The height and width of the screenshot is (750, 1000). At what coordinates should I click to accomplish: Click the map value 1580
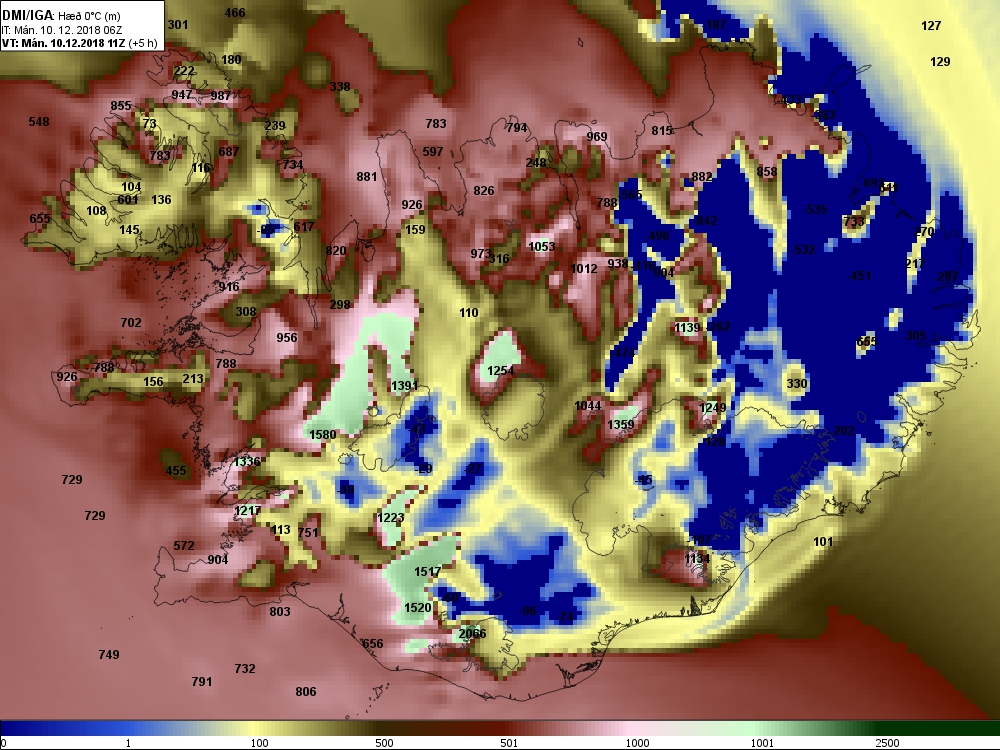point(322,434)
